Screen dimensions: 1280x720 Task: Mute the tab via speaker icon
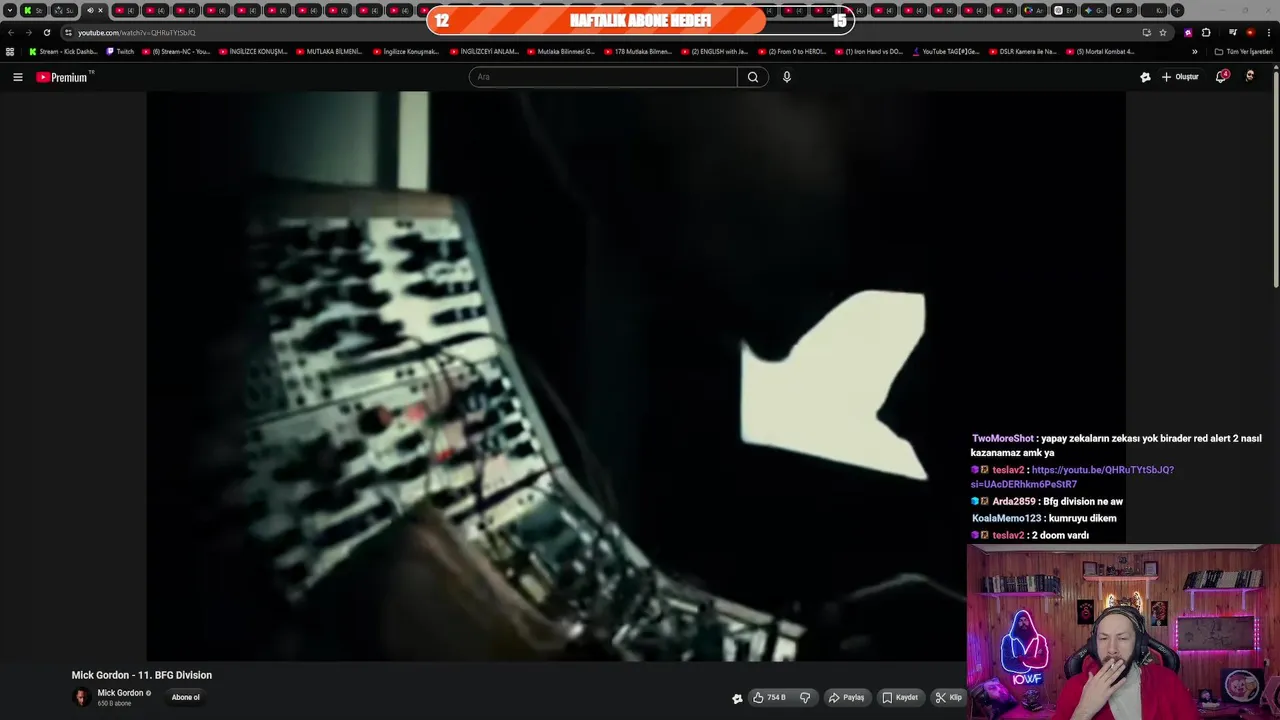(90, 10)
